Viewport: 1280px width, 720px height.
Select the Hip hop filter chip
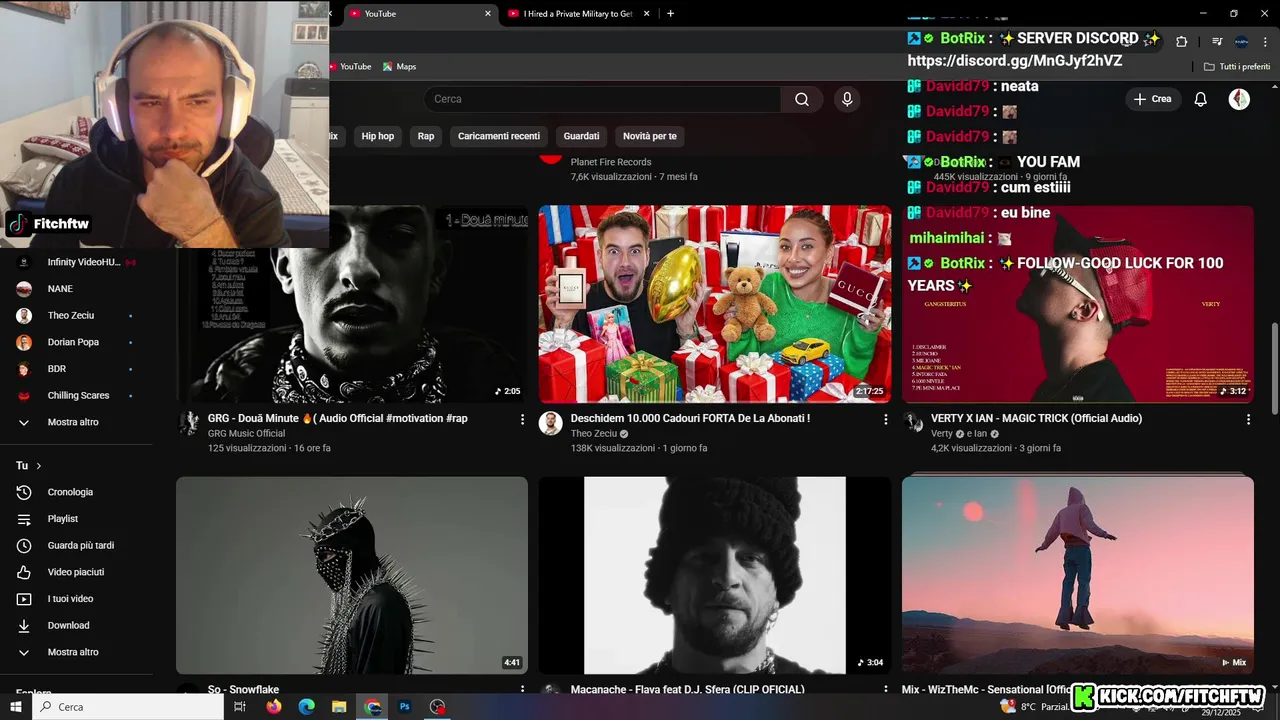378,136
